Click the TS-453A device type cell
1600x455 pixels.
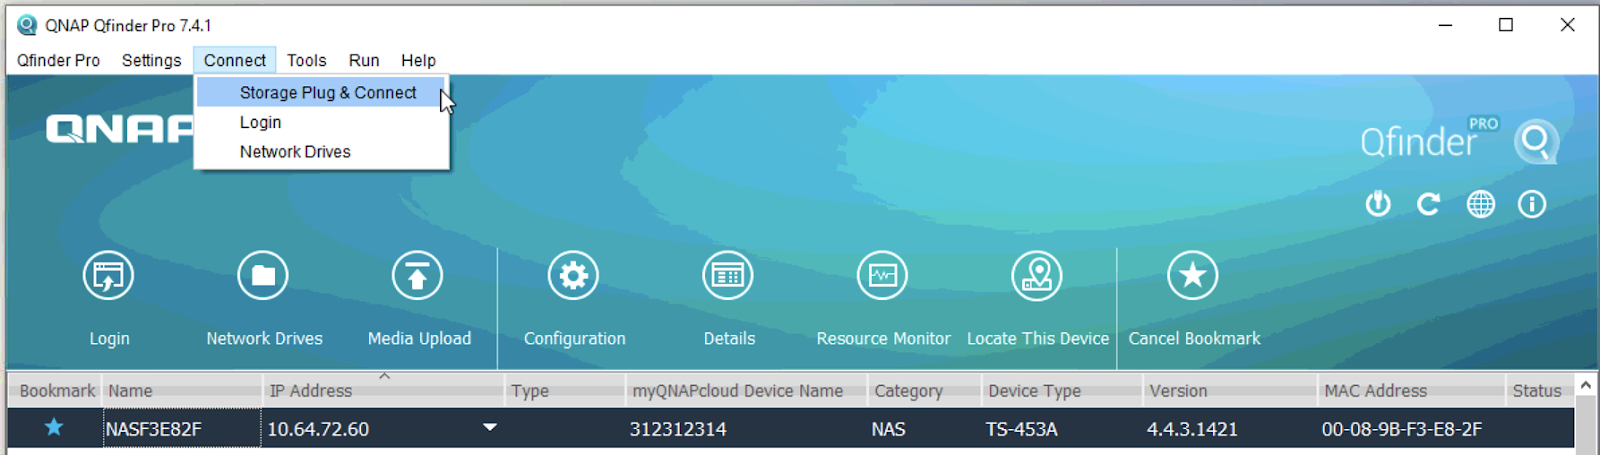pos(1022,429)
